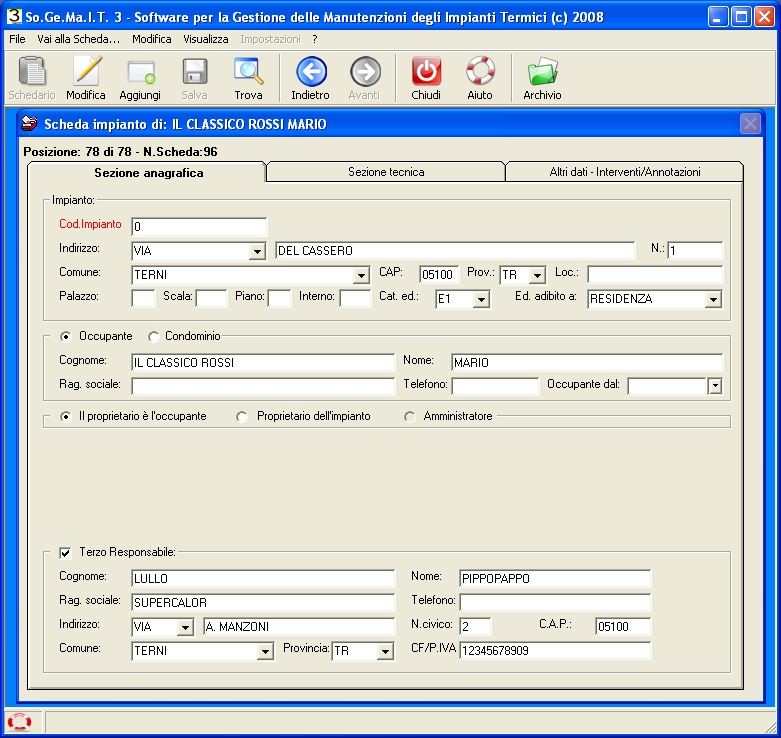Viewport: 781px width, 738px height.
Task: Click the Cod.Impianto input field
Action: click(x=199, y=227)
